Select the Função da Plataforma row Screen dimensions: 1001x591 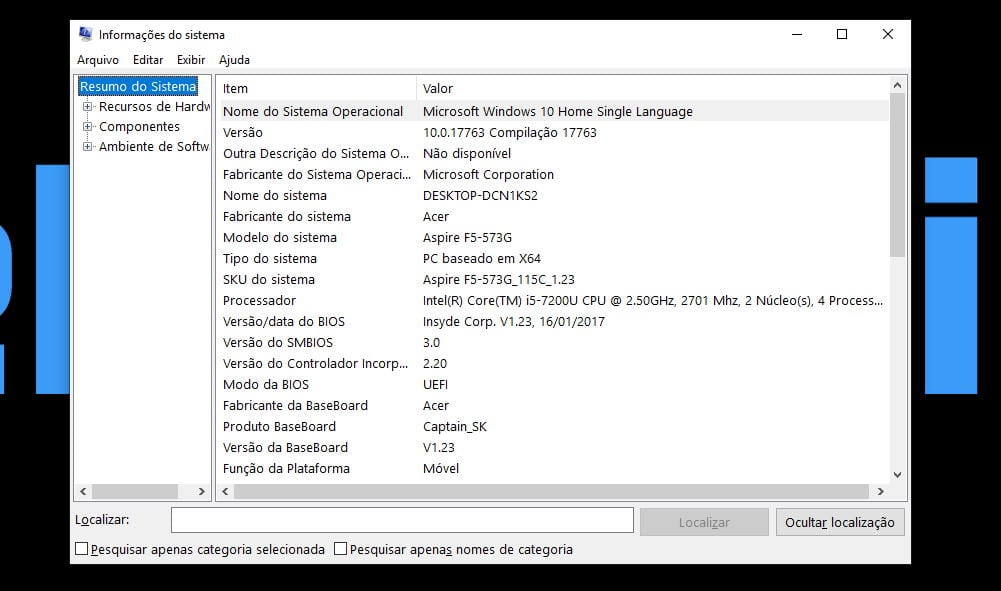tap(554, 469)
